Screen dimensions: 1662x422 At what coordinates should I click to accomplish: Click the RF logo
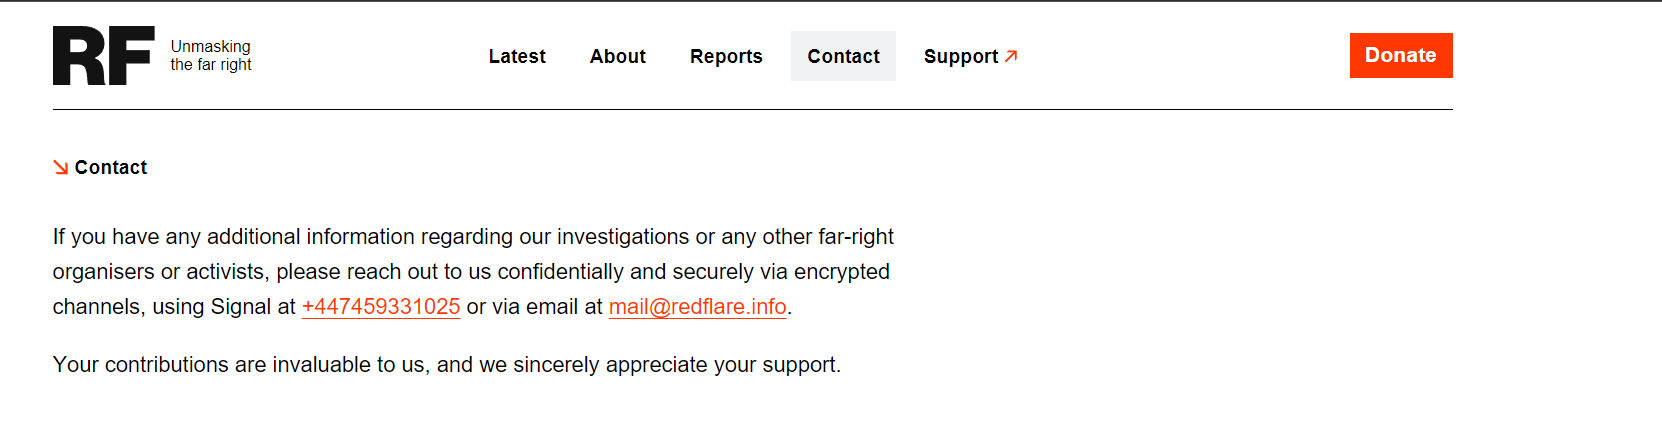coord(103,56)
